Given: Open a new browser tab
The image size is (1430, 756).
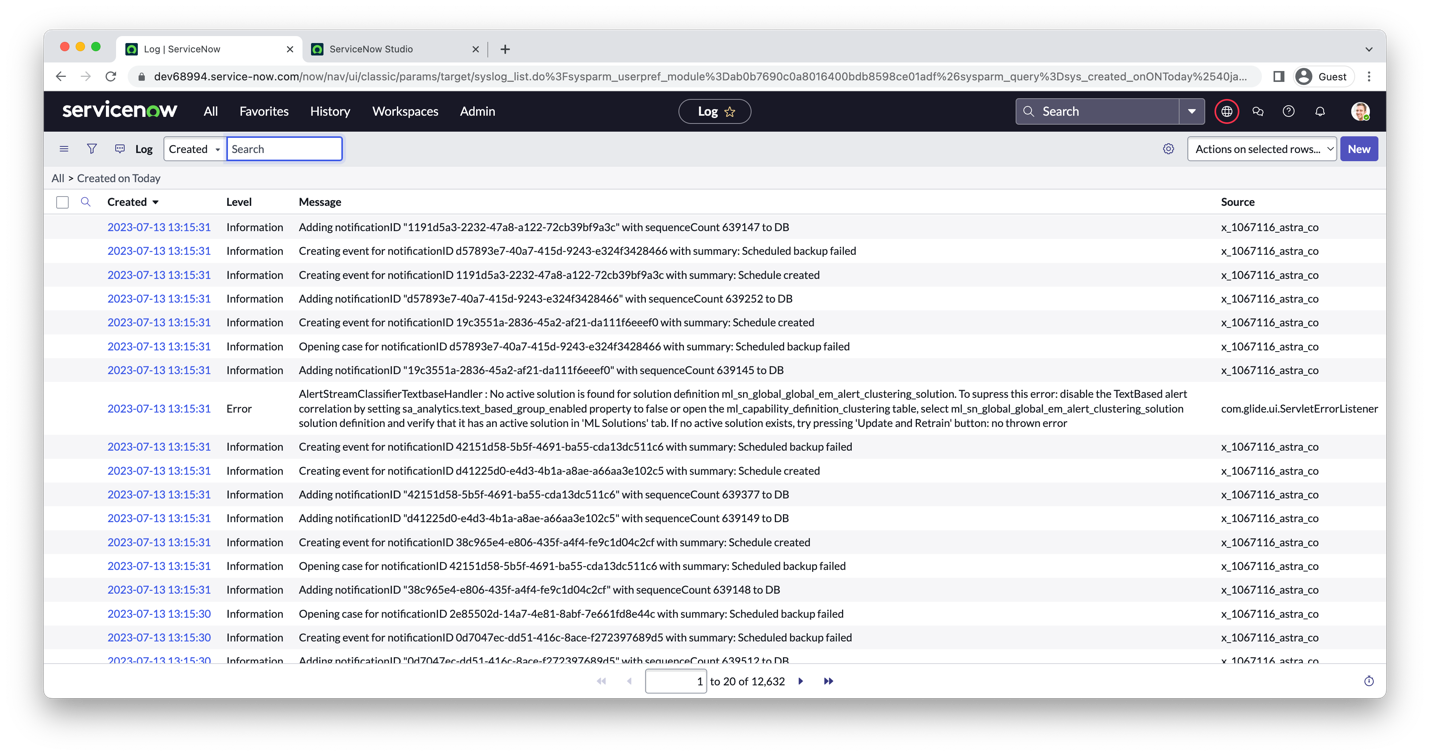Looking at the screenshot, I should (505, 49).
